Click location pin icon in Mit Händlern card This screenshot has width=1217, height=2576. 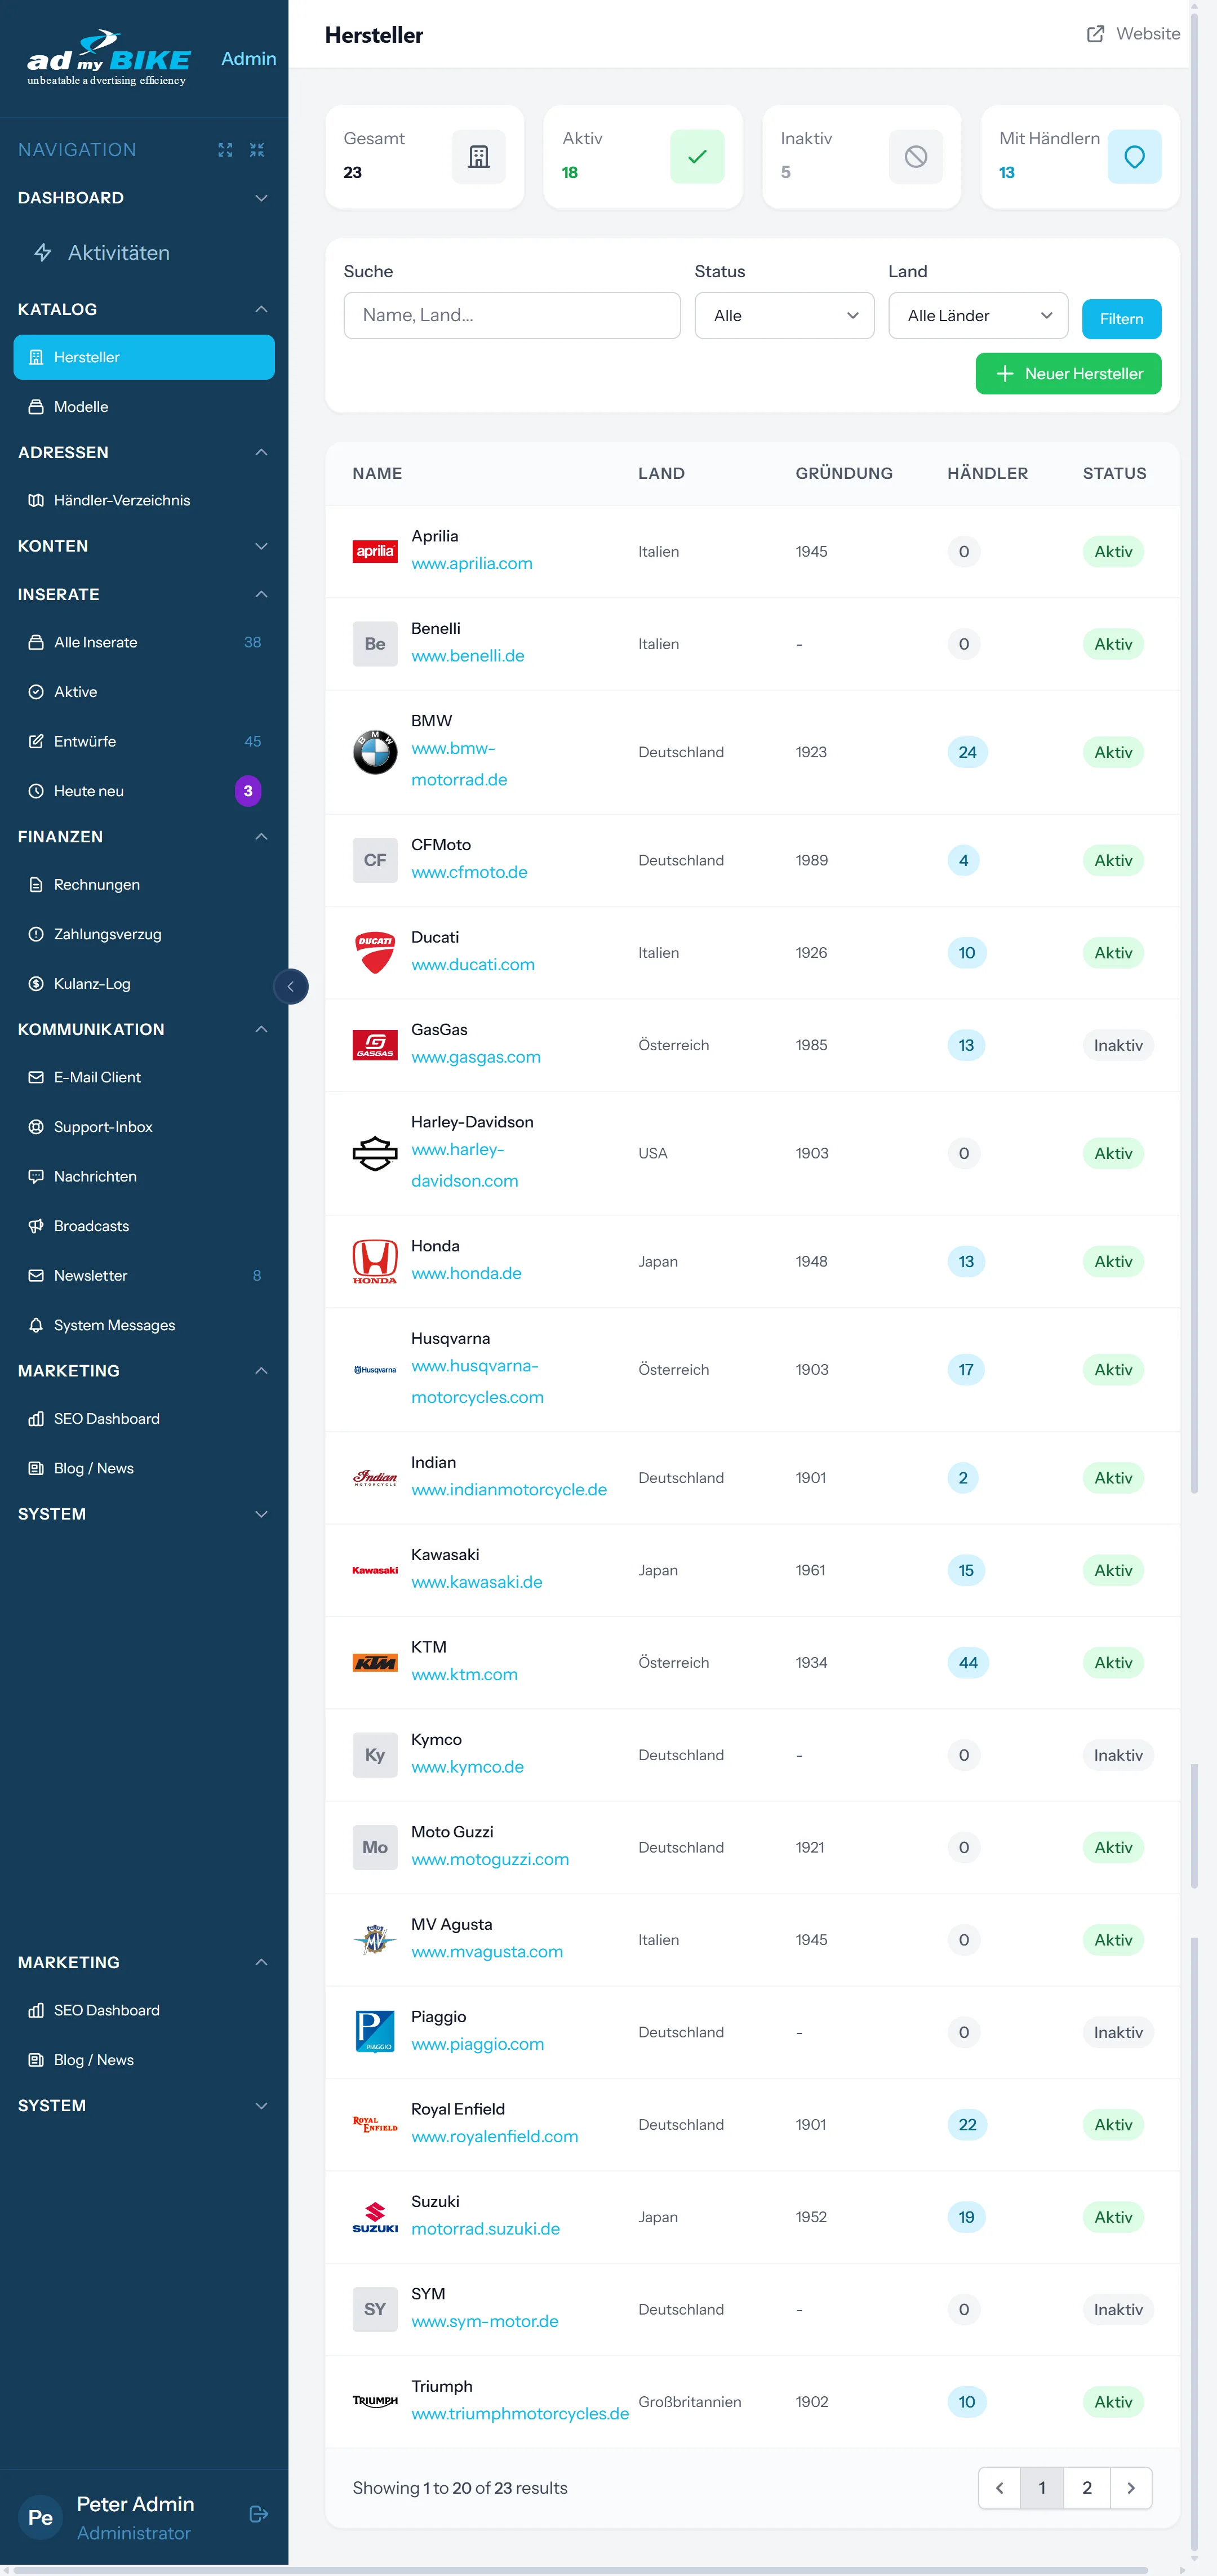click(x=1134, y=156)
